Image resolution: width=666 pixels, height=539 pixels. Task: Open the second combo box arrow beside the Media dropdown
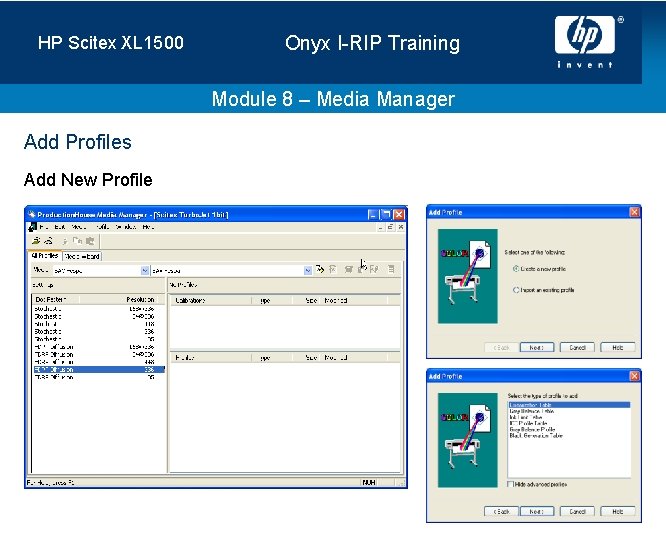(x=308, y=271)
